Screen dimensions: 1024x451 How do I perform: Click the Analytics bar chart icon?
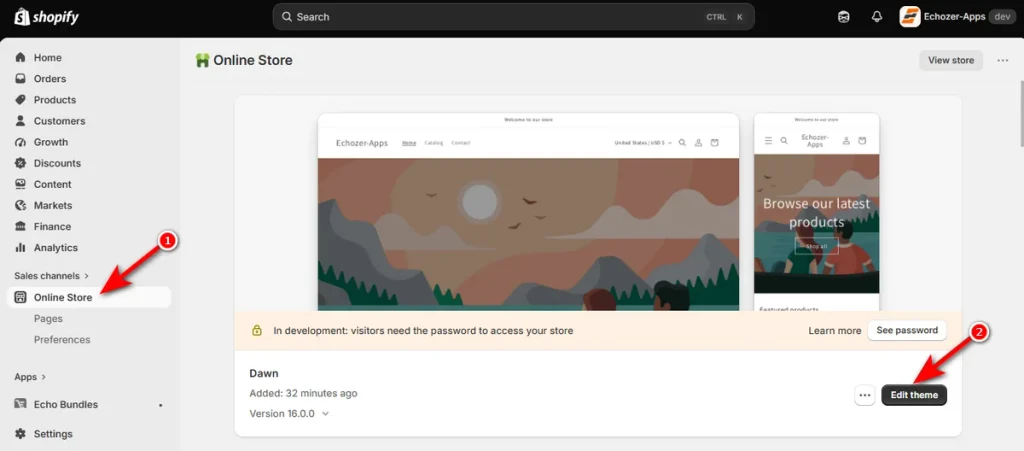point(20,247)
